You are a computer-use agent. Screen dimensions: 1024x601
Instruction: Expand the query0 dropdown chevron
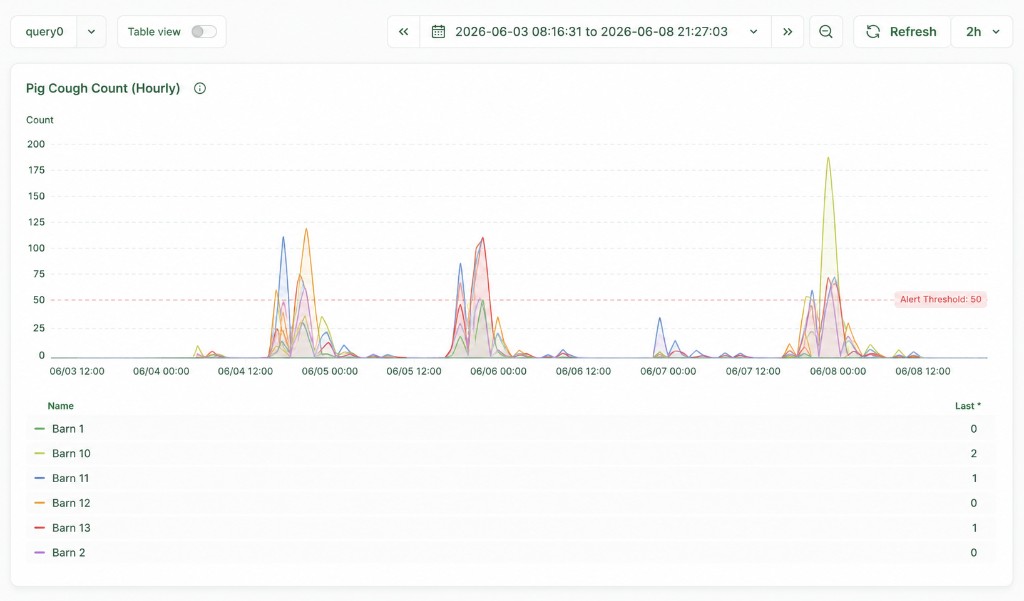[x=91, y=31]
